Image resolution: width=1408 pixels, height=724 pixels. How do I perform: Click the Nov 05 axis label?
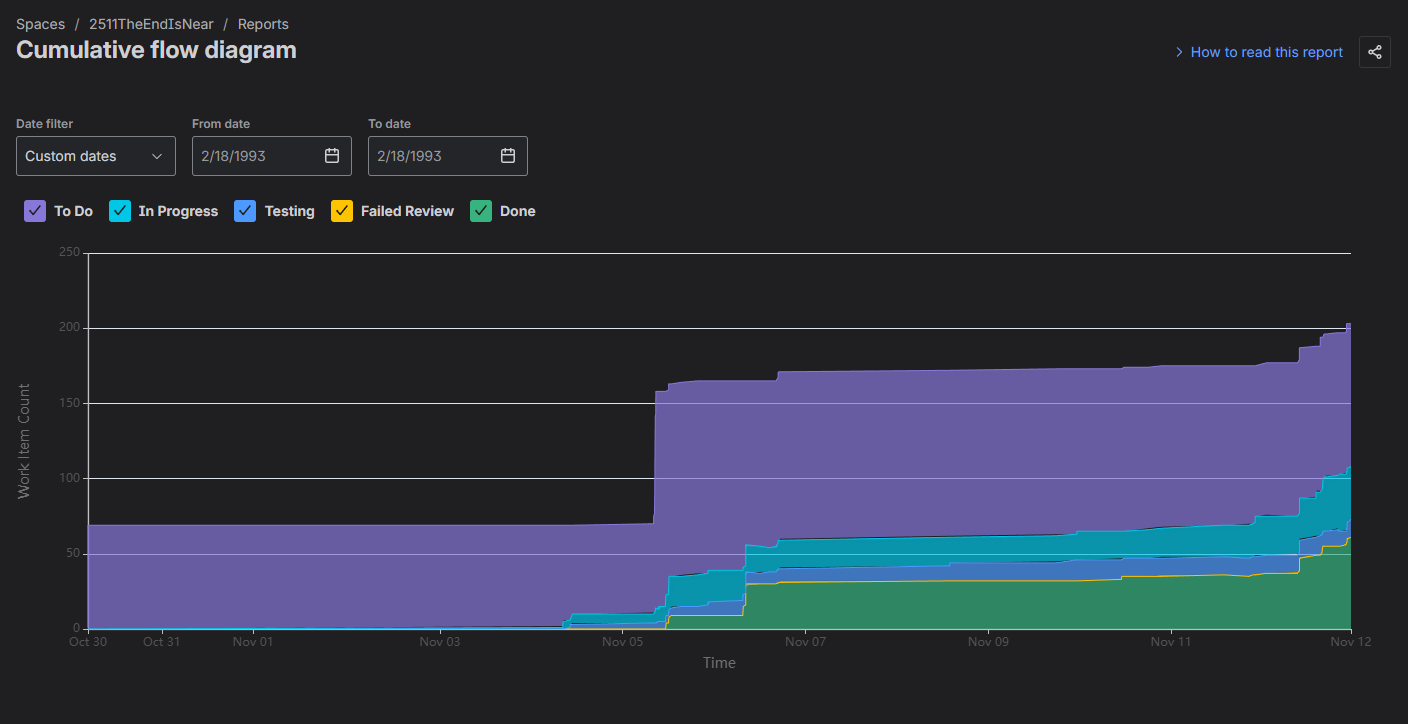point(621,642)
